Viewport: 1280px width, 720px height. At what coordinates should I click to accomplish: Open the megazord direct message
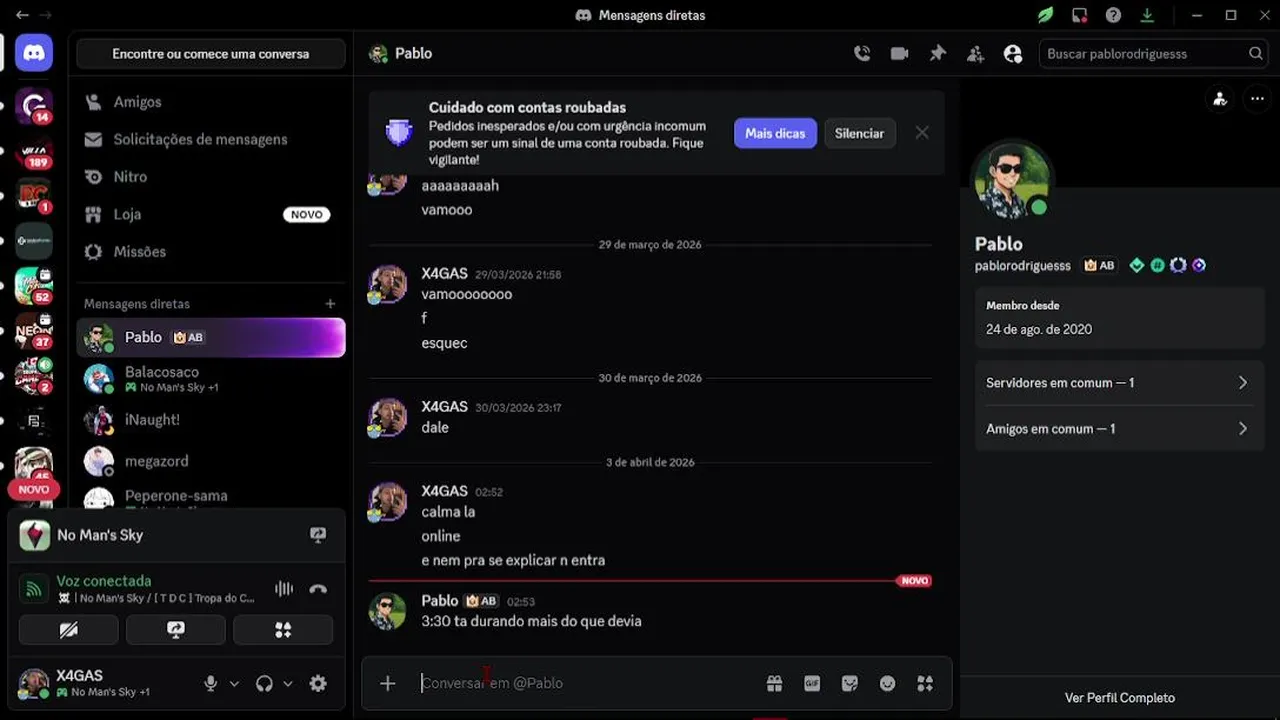(x=211, y=461)
